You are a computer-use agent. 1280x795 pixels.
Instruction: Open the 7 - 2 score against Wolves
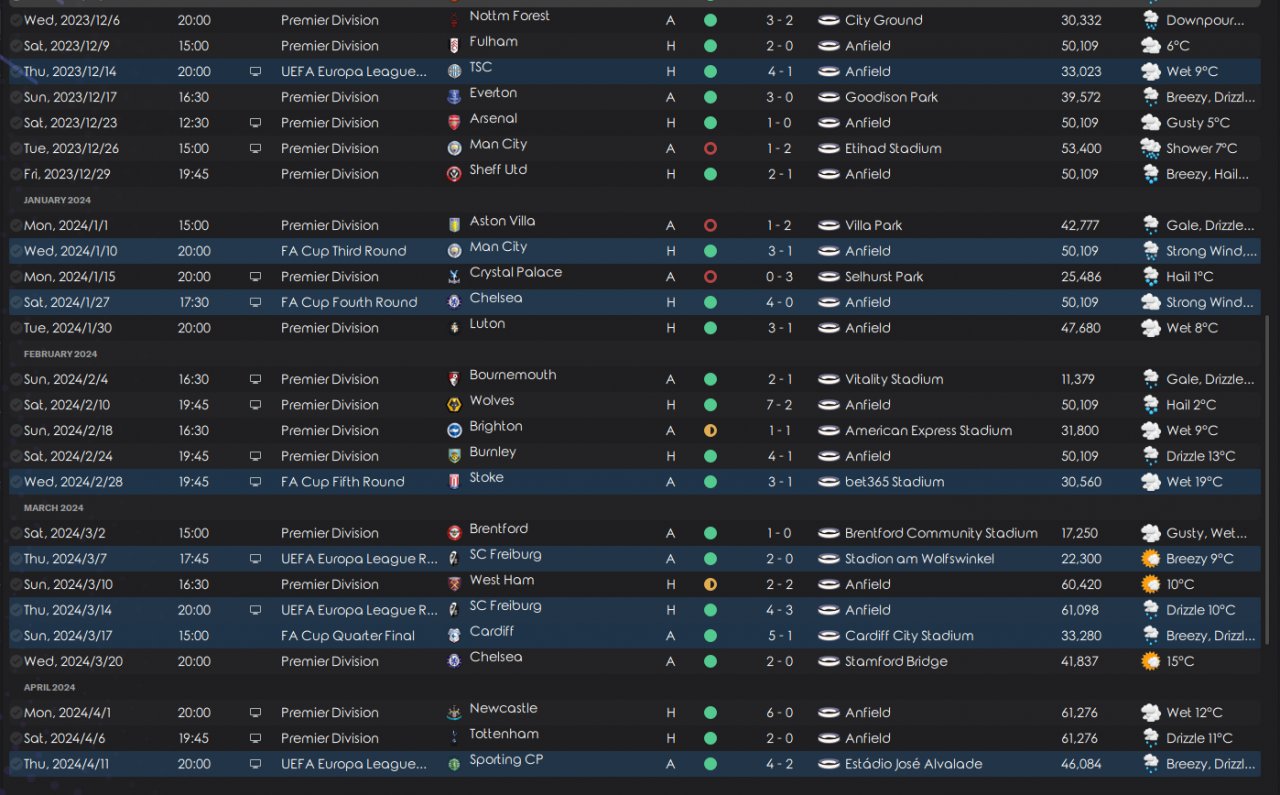coord(780,405)
